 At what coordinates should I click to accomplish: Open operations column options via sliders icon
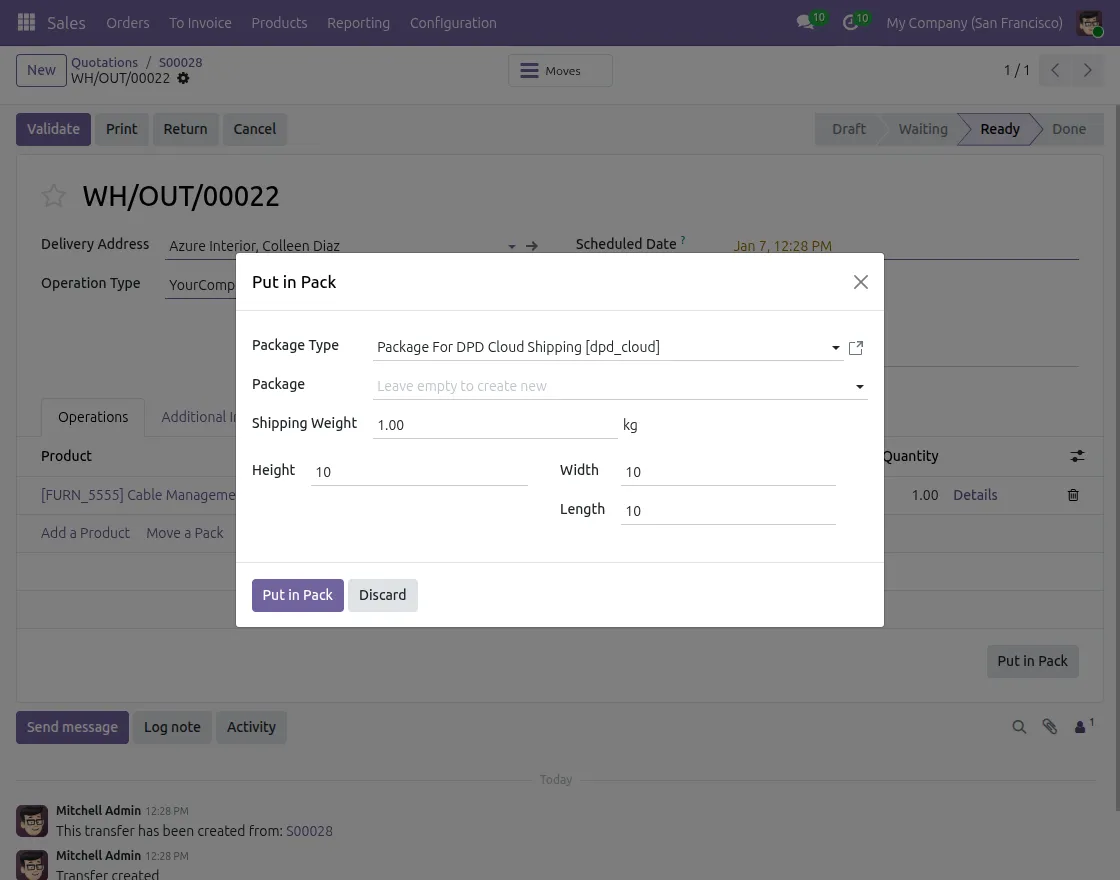[1077, 456]
